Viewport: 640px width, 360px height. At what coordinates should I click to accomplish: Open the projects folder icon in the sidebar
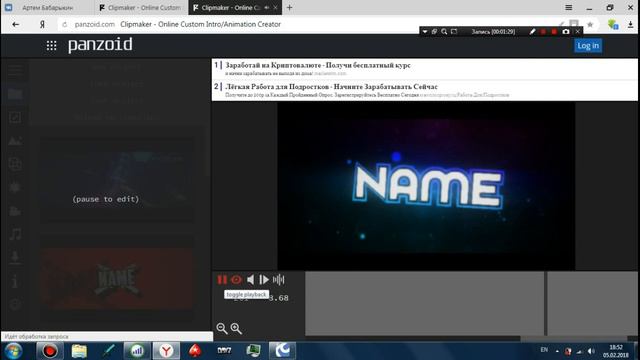15,94
